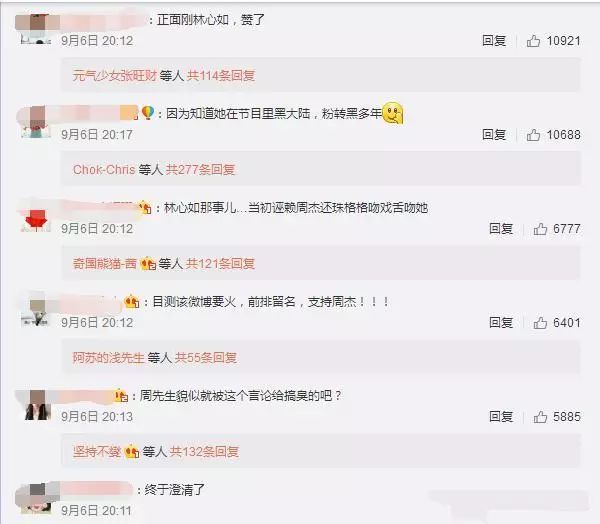Image resolution: width=600 pixels, height=524 pixels.
Task: Open the 共132条回复 replies
Action: click(204, 452)
